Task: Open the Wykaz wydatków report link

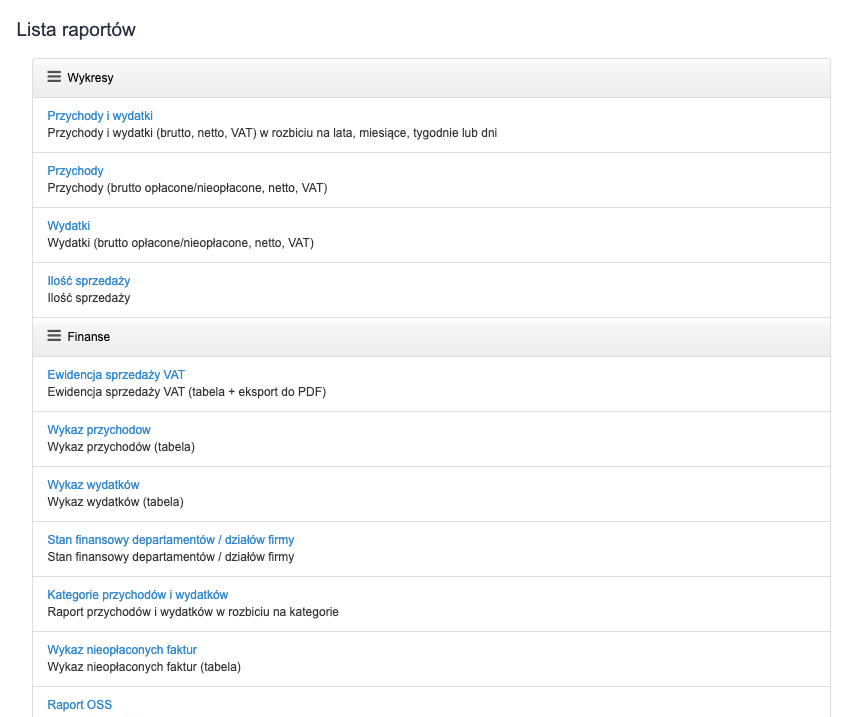Action: [x=93, y=485]
